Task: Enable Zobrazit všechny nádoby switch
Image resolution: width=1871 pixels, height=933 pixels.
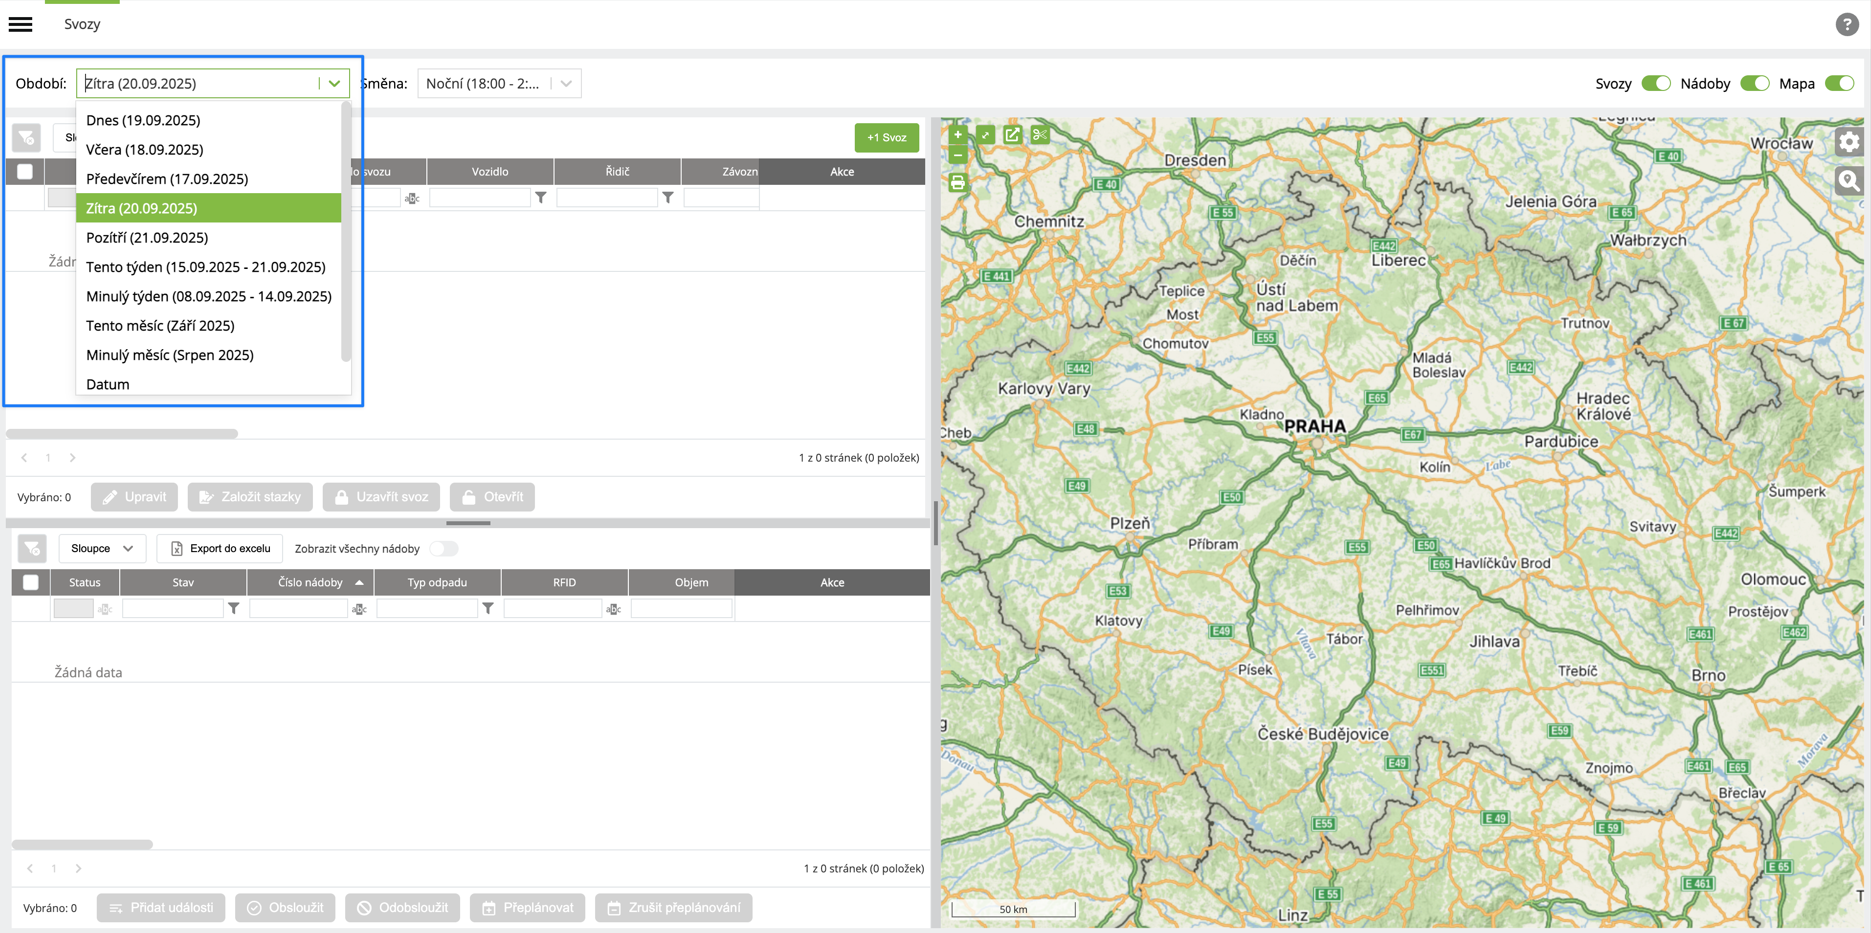Action: 444,548
